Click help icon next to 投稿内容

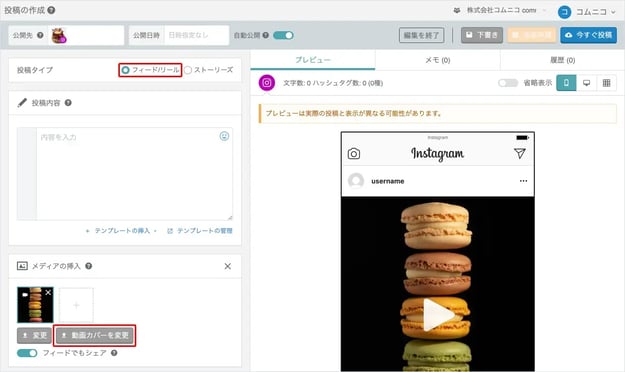pos(68,103)
